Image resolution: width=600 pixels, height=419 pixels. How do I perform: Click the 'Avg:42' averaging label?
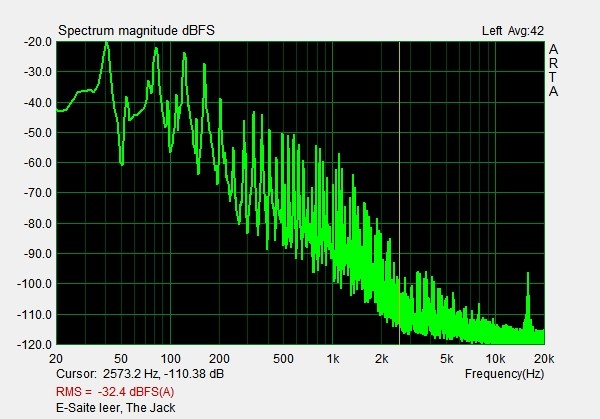click(x=526, y=31)
